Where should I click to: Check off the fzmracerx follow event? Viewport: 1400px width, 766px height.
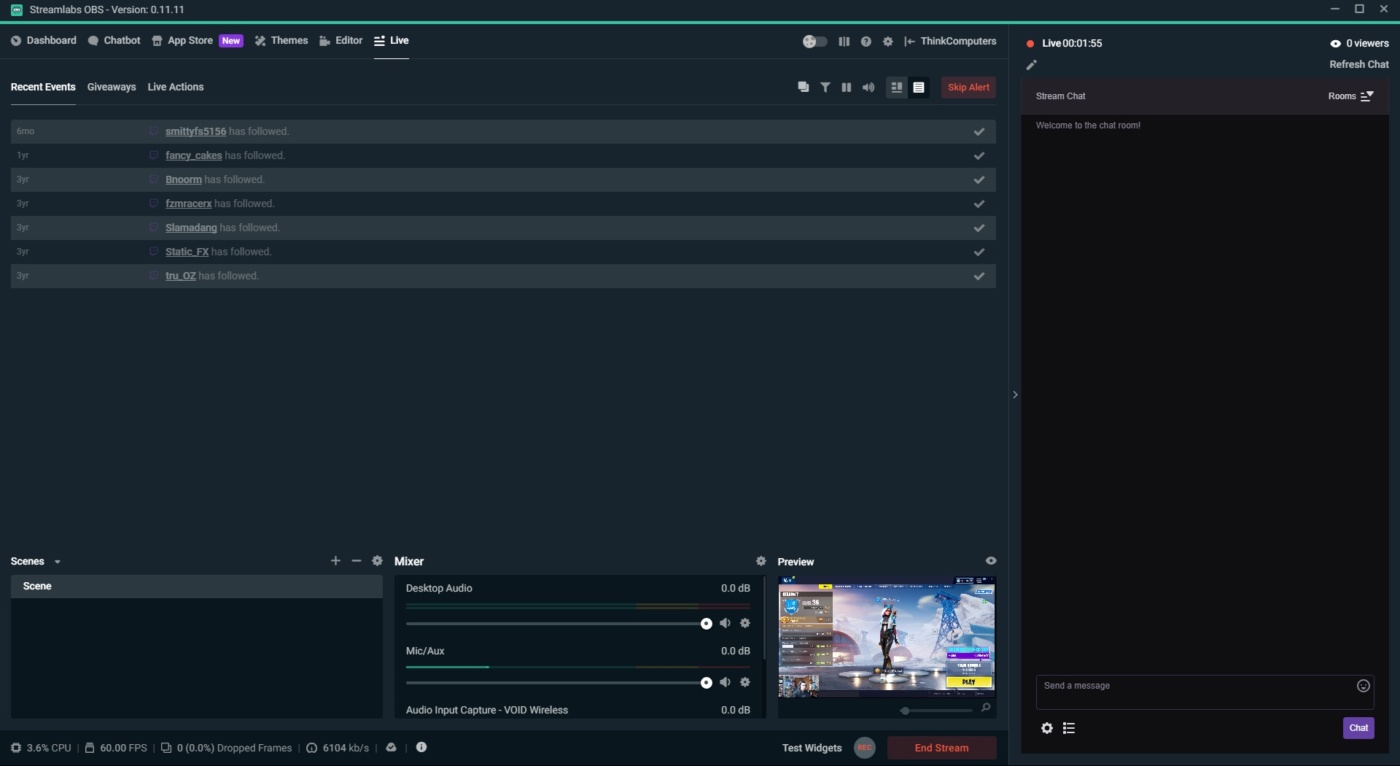979,203
